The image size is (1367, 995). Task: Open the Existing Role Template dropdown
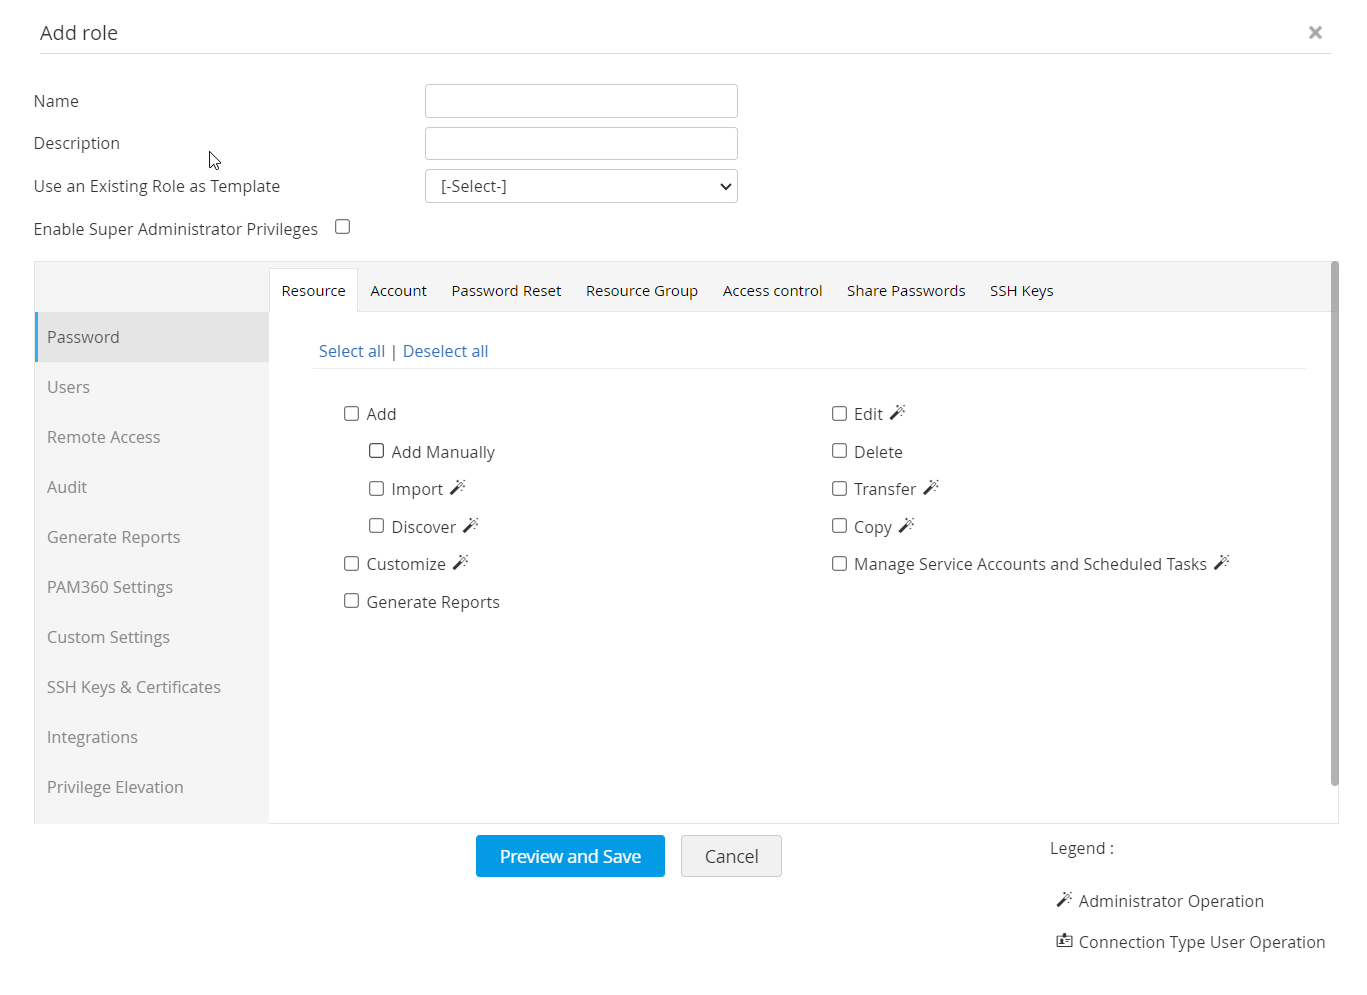point(581,186)
